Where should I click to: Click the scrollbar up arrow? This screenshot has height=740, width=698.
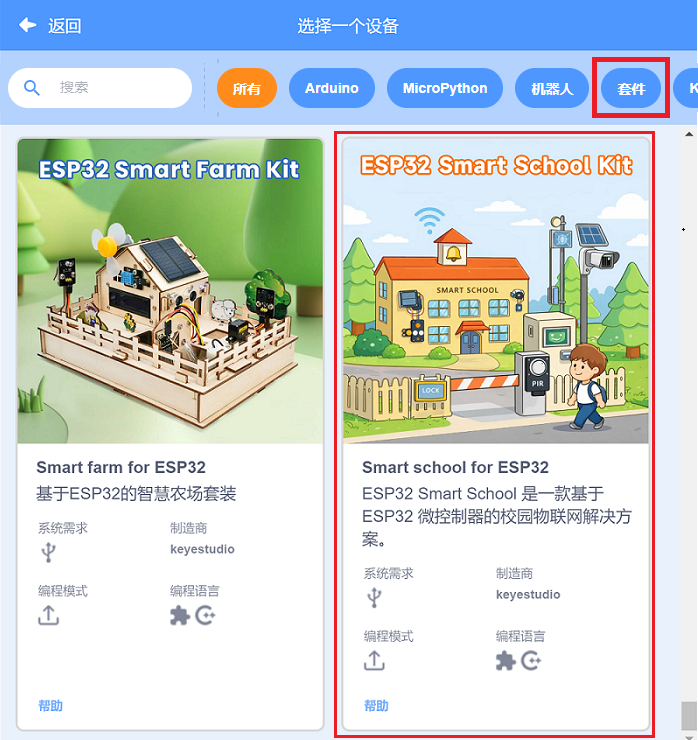tap(689, 135)
